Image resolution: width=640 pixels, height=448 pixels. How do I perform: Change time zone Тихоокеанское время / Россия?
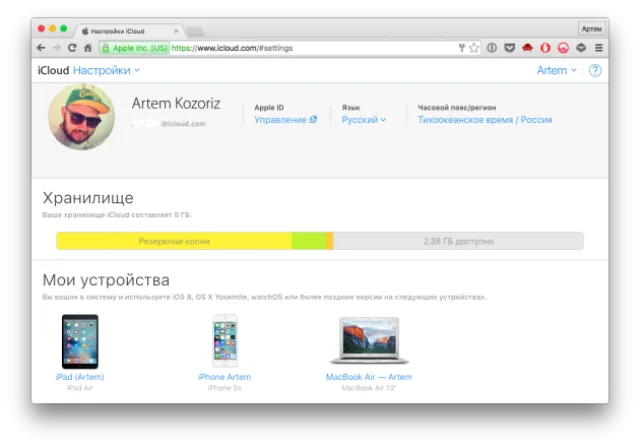coord(485,120)
